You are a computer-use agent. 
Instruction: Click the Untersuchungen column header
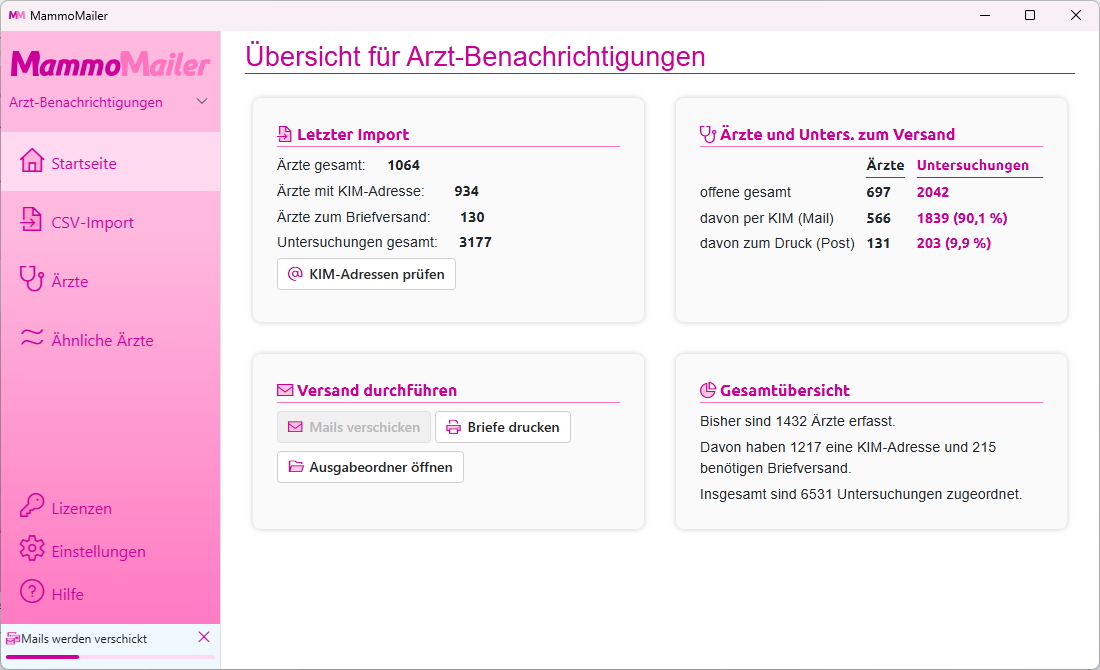point(972,165)
